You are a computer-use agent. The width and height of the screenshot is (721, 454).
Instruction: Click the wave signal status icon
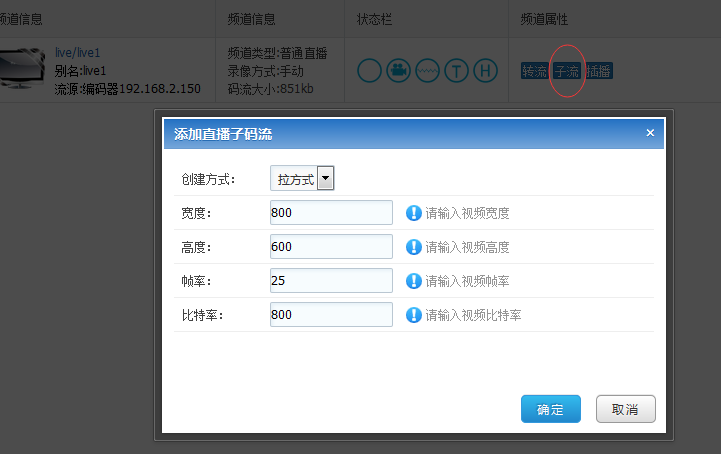(x=427, y=71)
